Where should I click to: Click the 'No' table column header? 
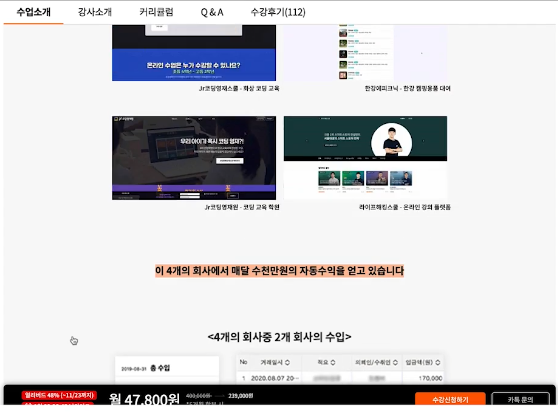243,362
